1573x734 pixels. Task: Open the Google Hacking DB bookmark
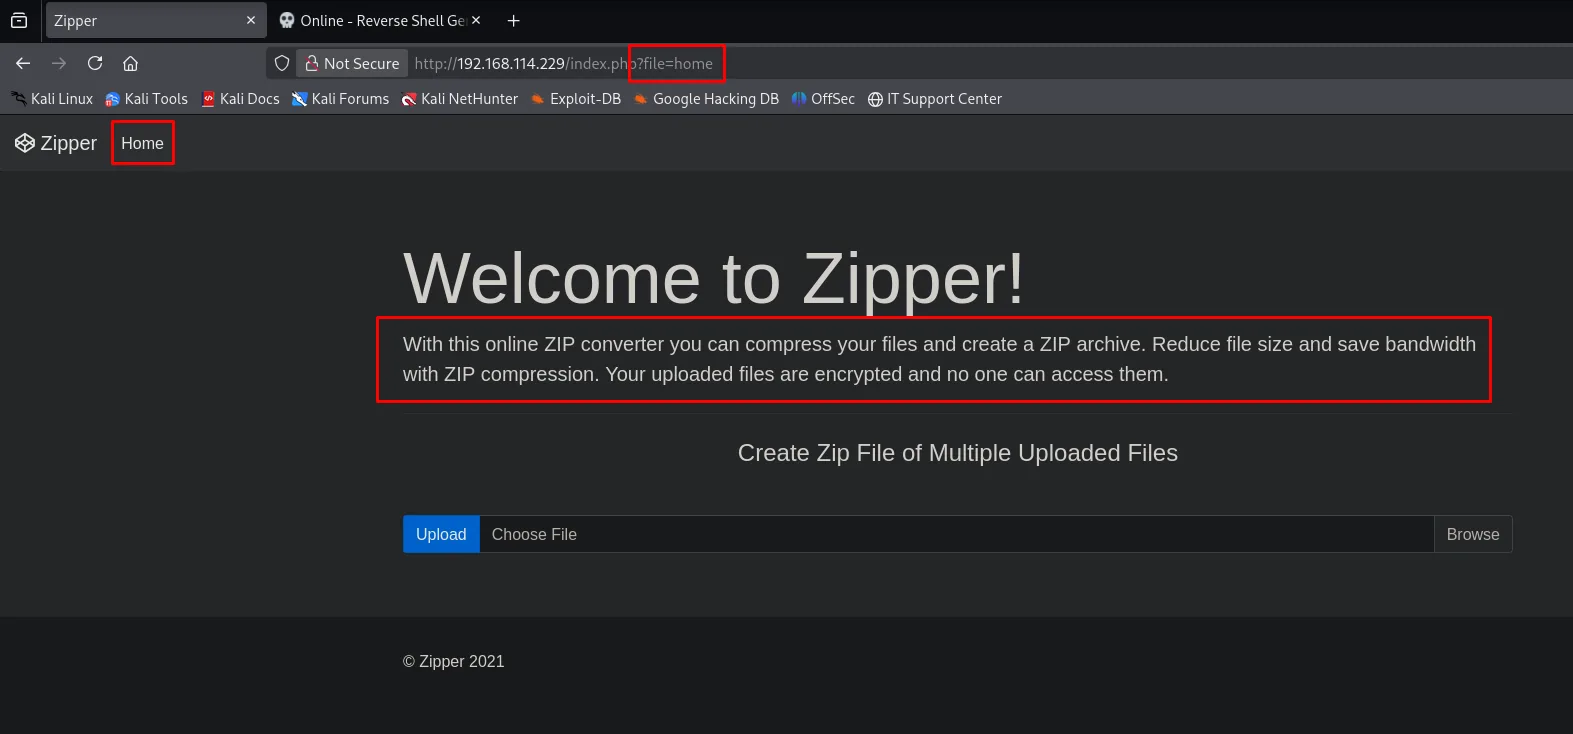pyautogui.click(x=706, y=98)
